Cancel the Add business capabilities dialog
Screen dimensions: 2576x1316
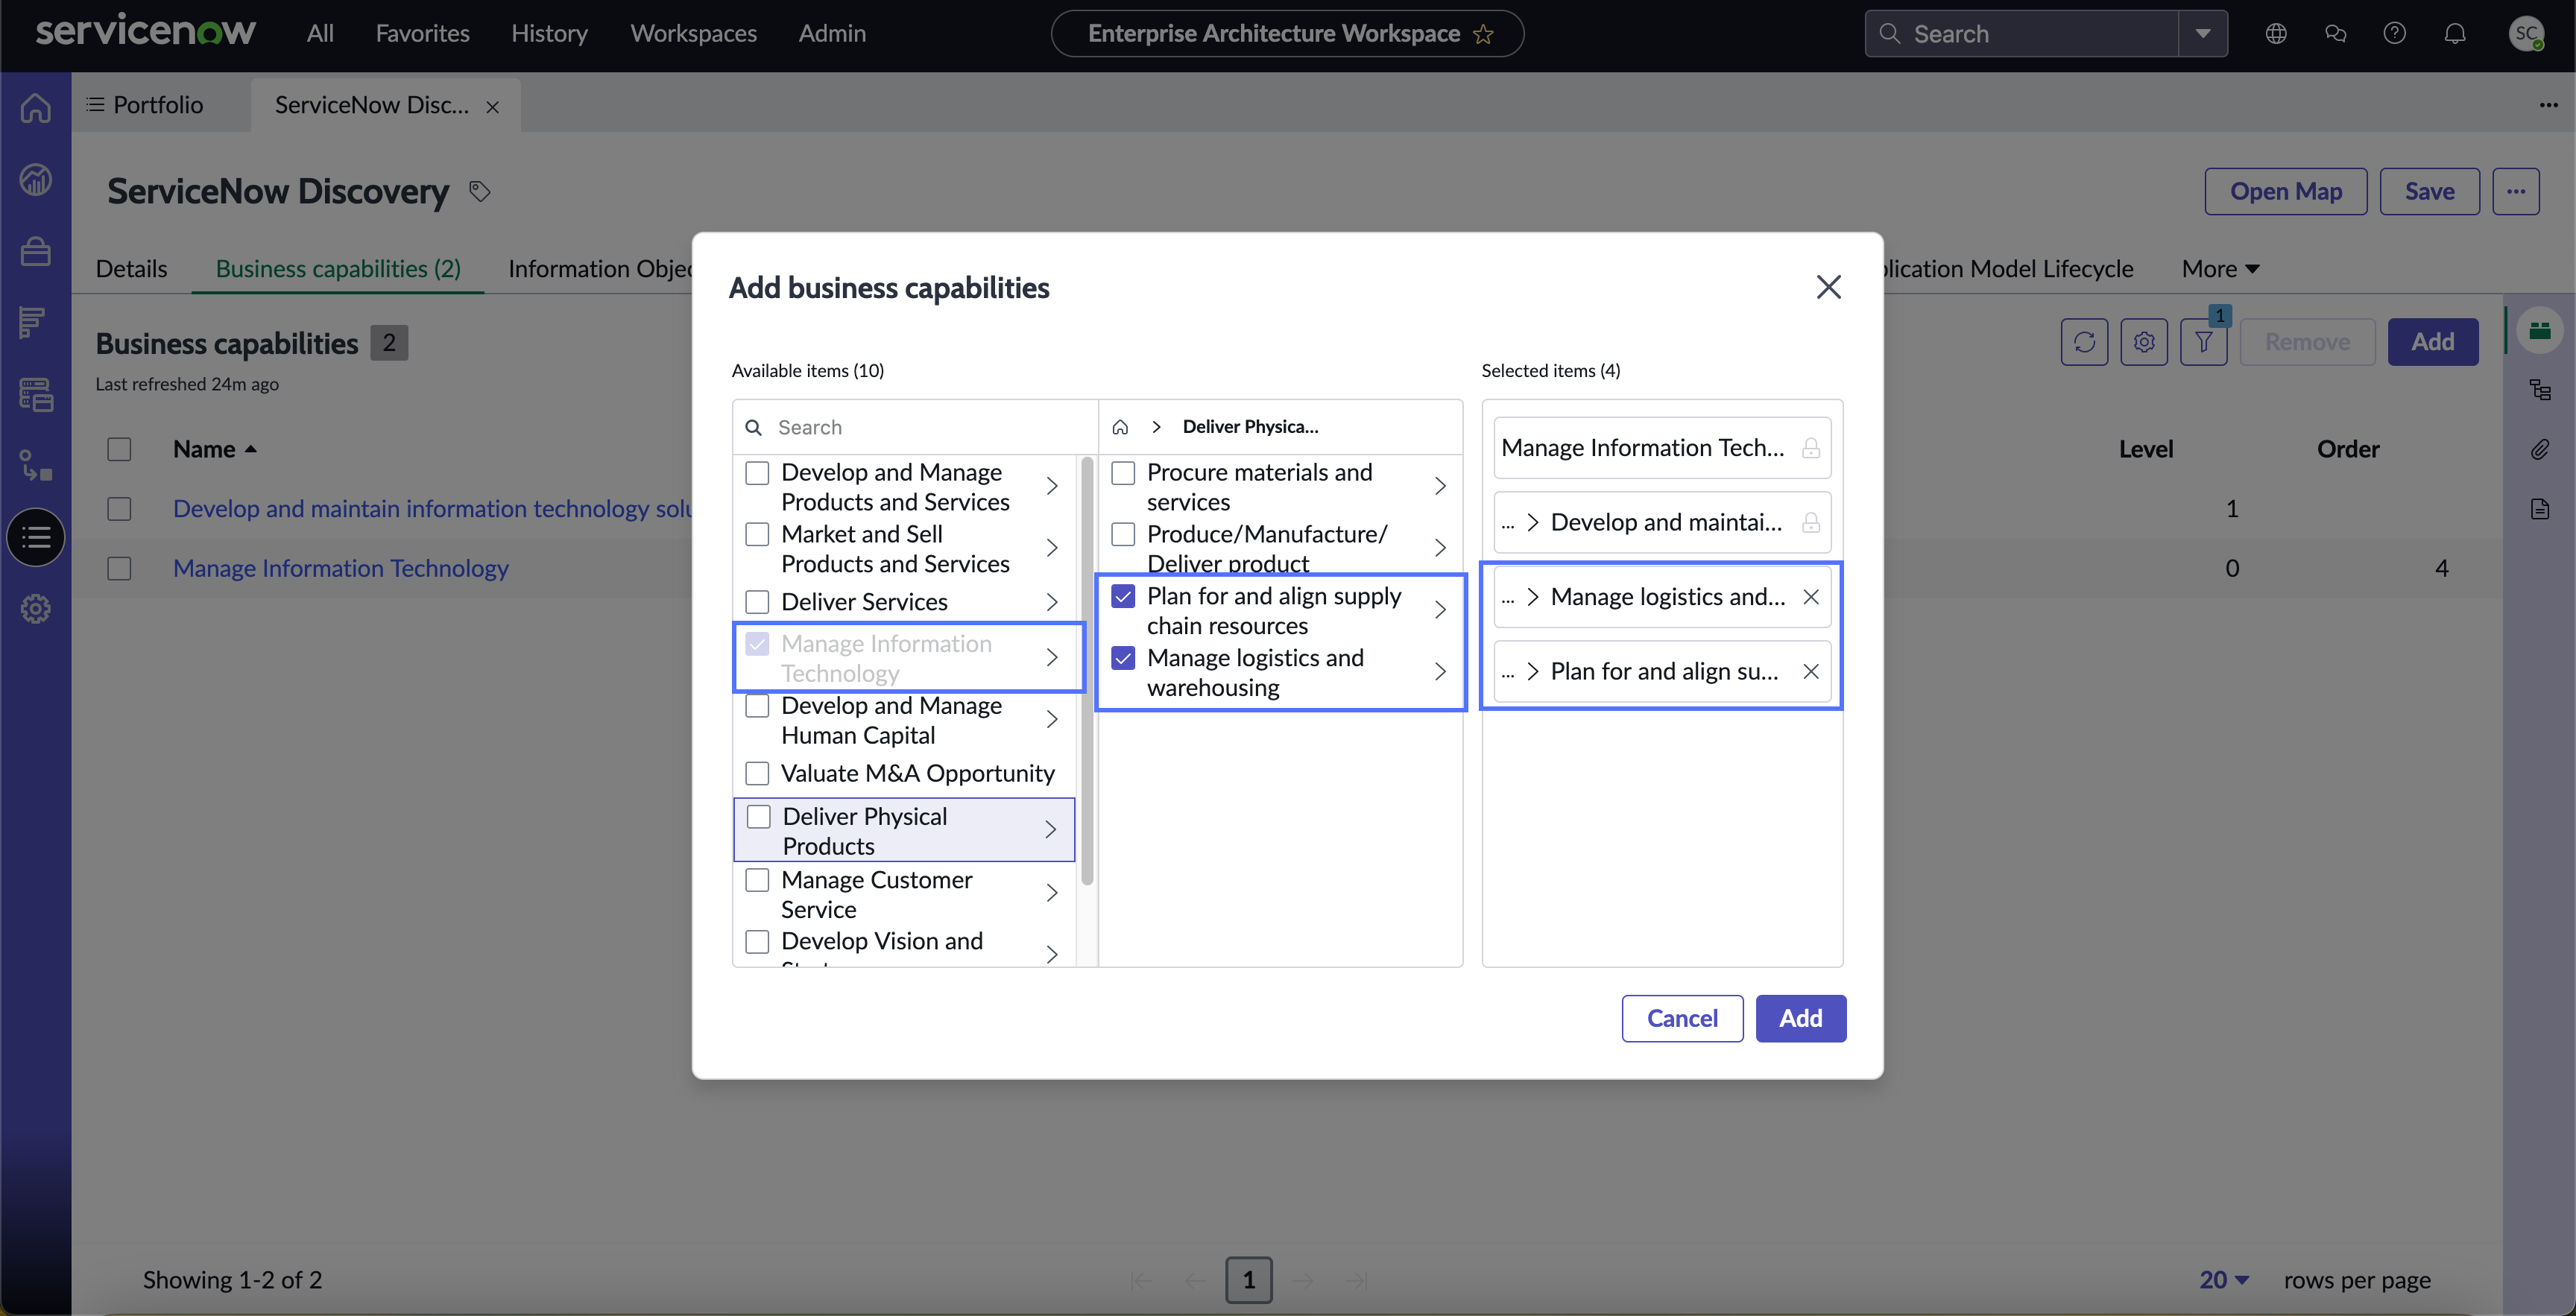pyautogui.click(x=1682, y=1018)
